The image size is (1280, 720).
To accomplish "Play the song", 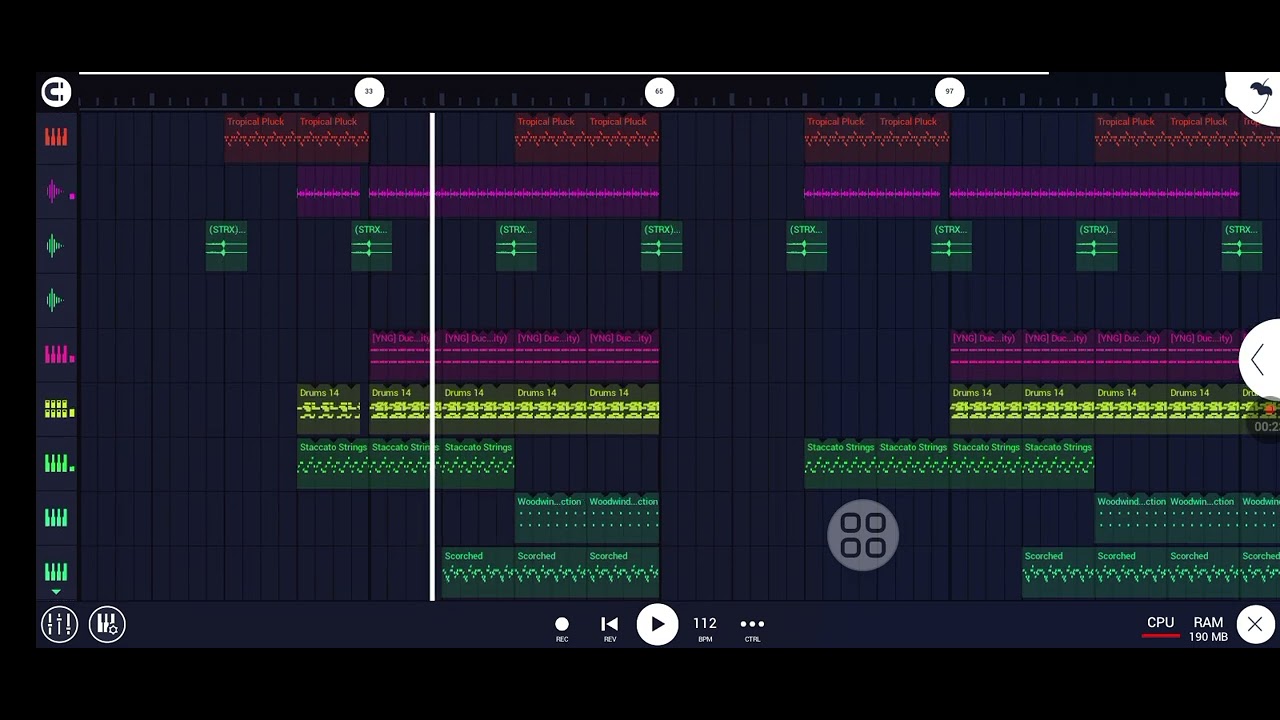I will click(x=657, y=624).
